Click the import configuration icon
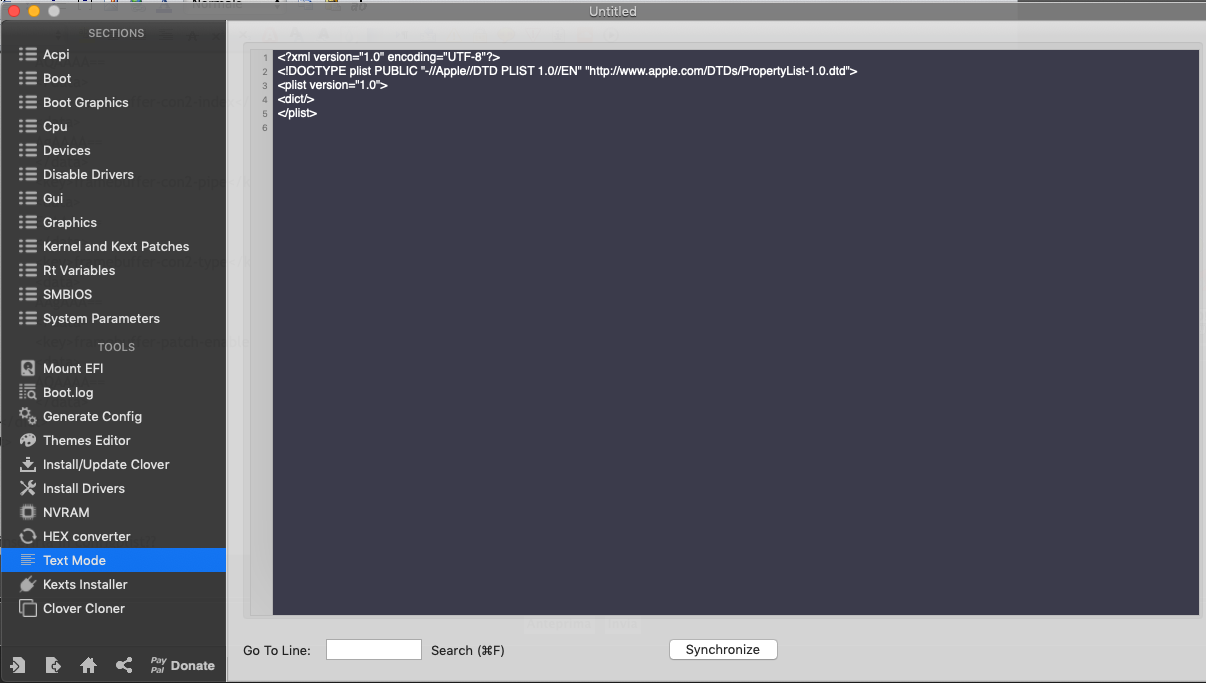 coord(18,665)
